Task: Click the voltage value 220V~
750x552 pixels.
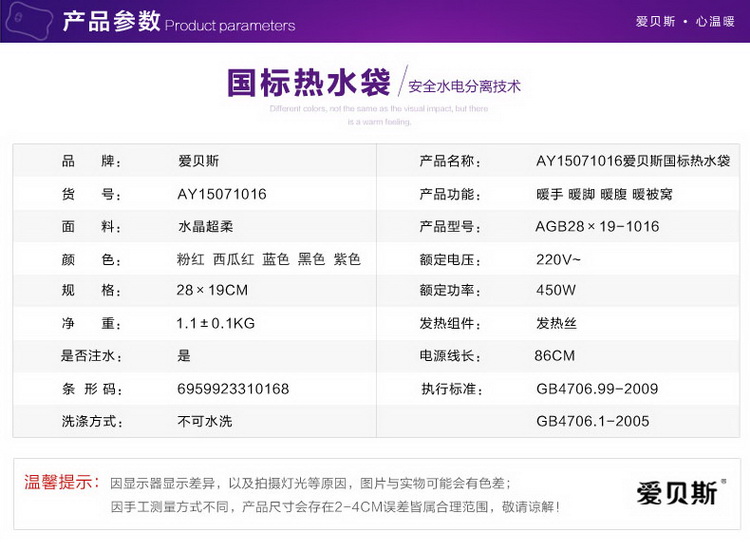Action: (x=558, y=259)
